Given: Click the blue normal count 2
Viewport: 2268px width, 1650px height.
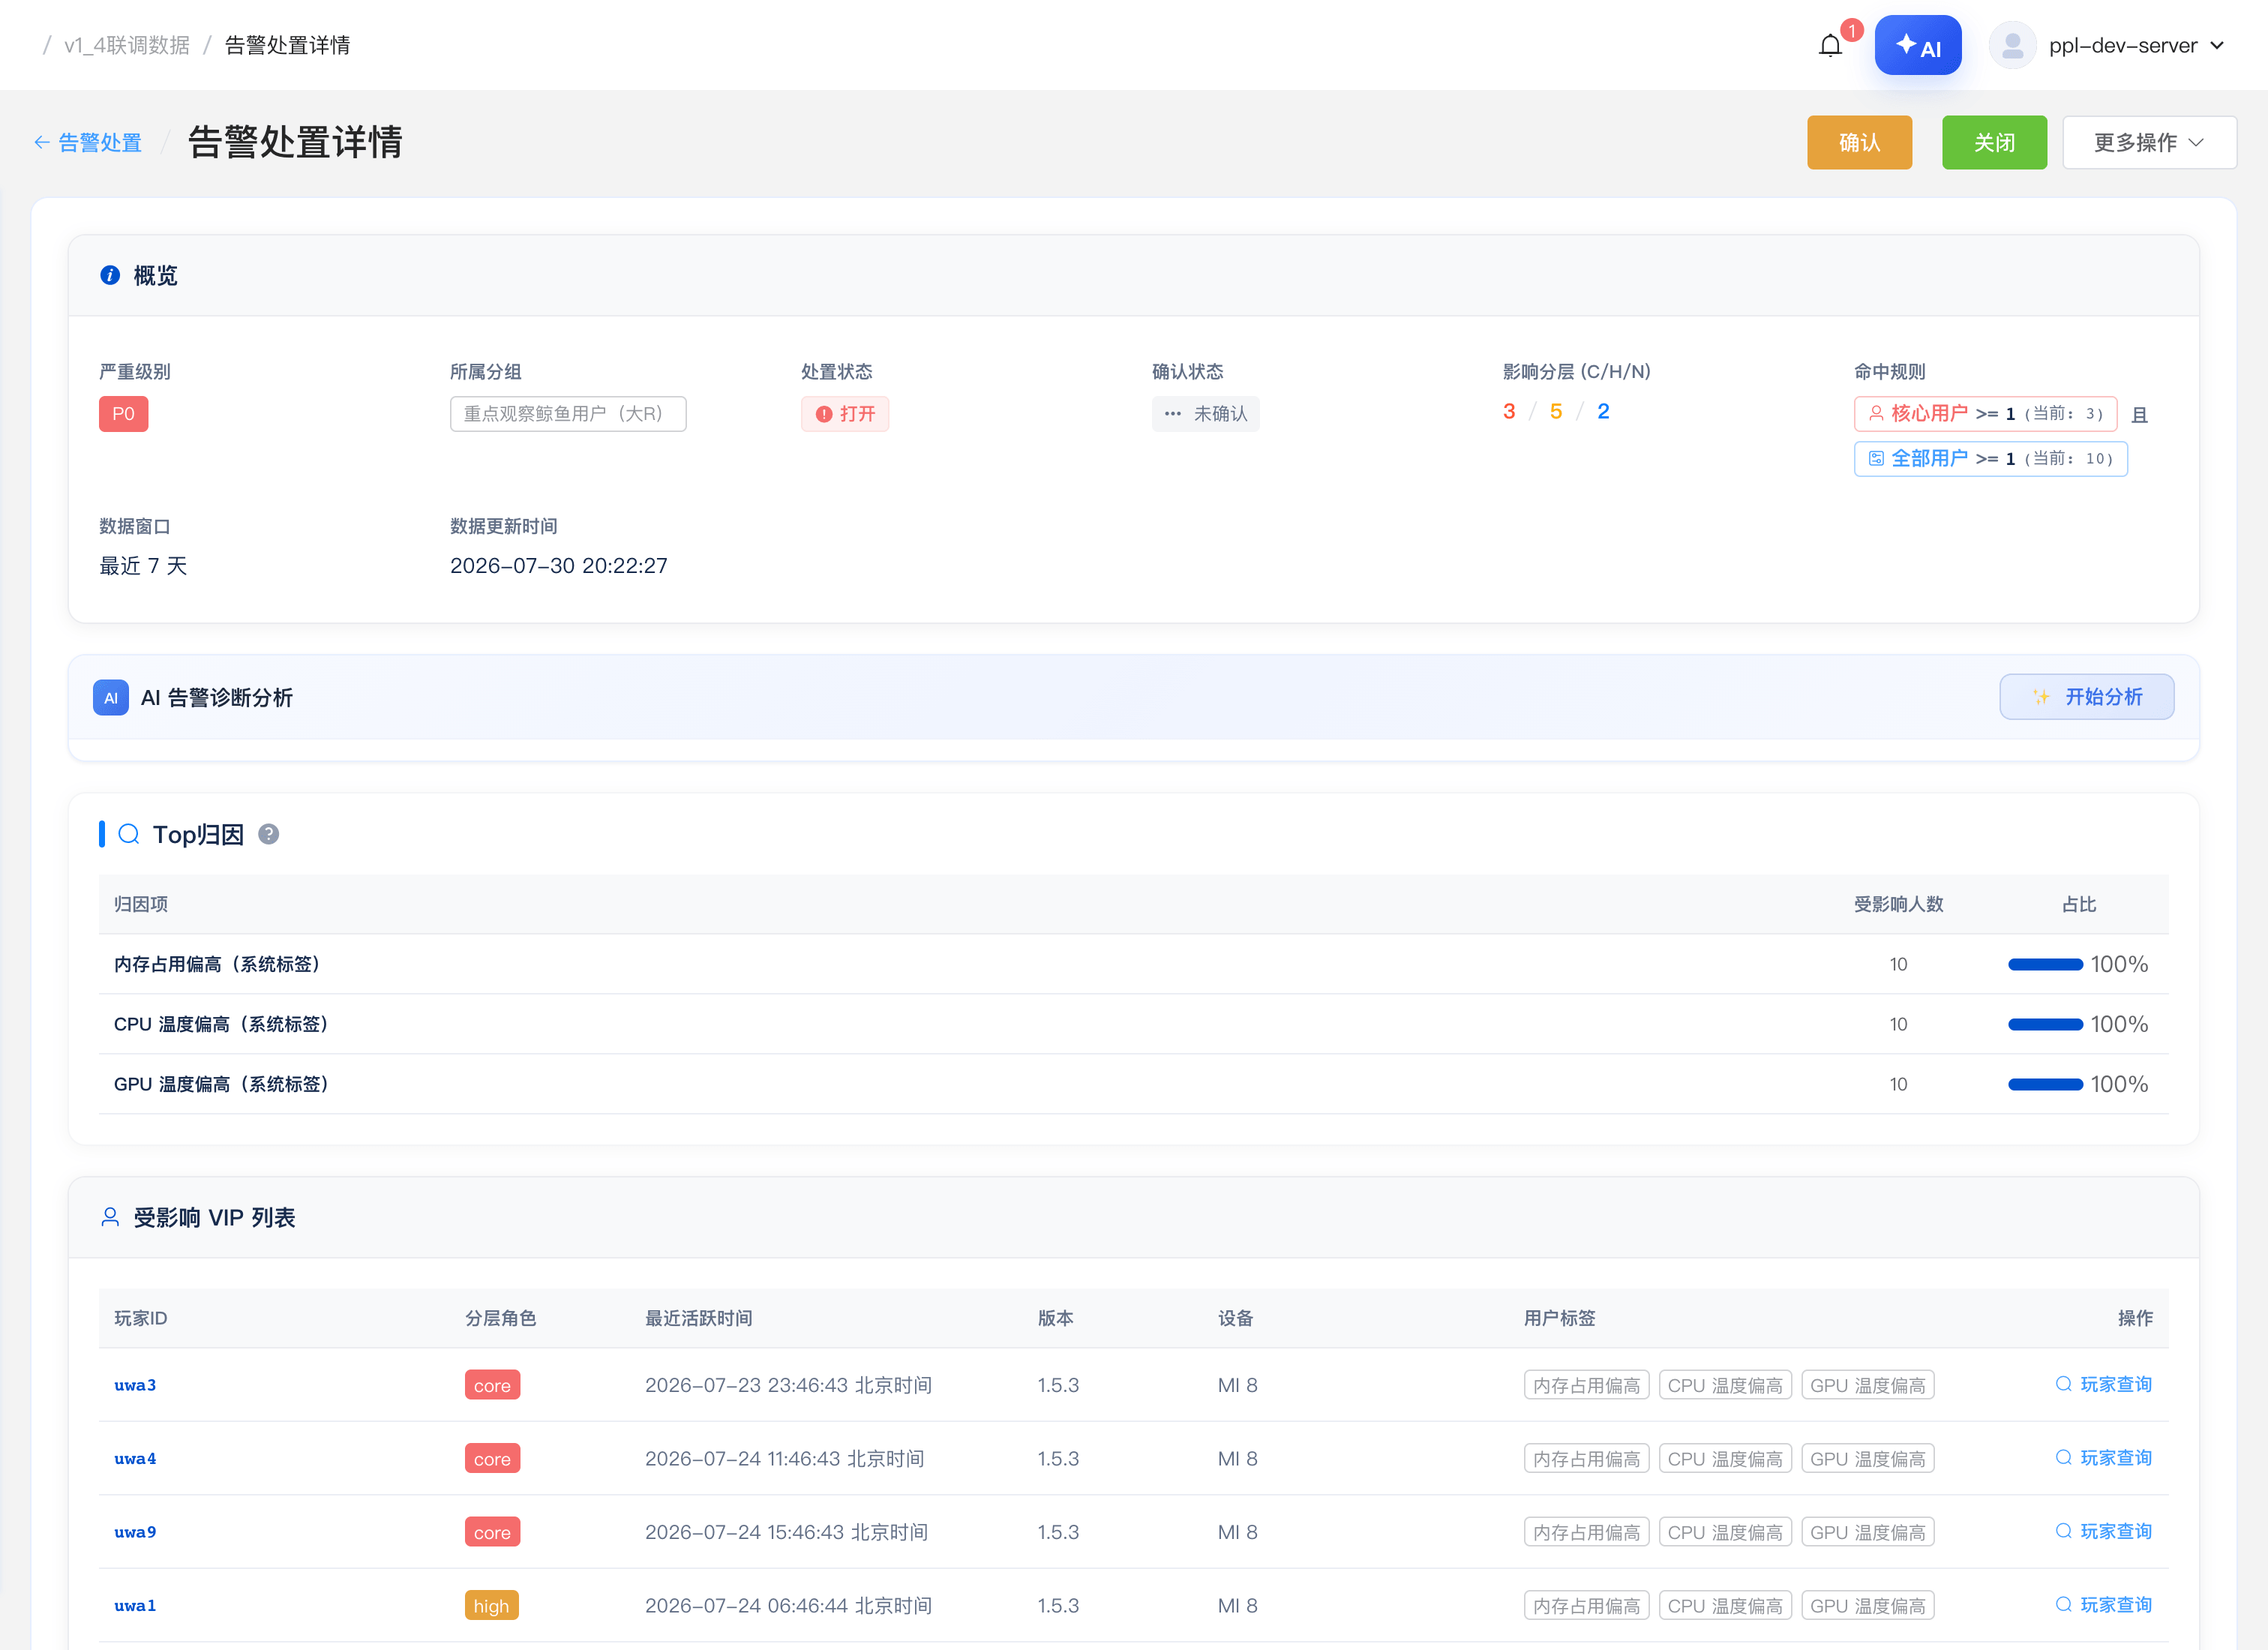Looking at the screenshot, I should click(1603, 412).
